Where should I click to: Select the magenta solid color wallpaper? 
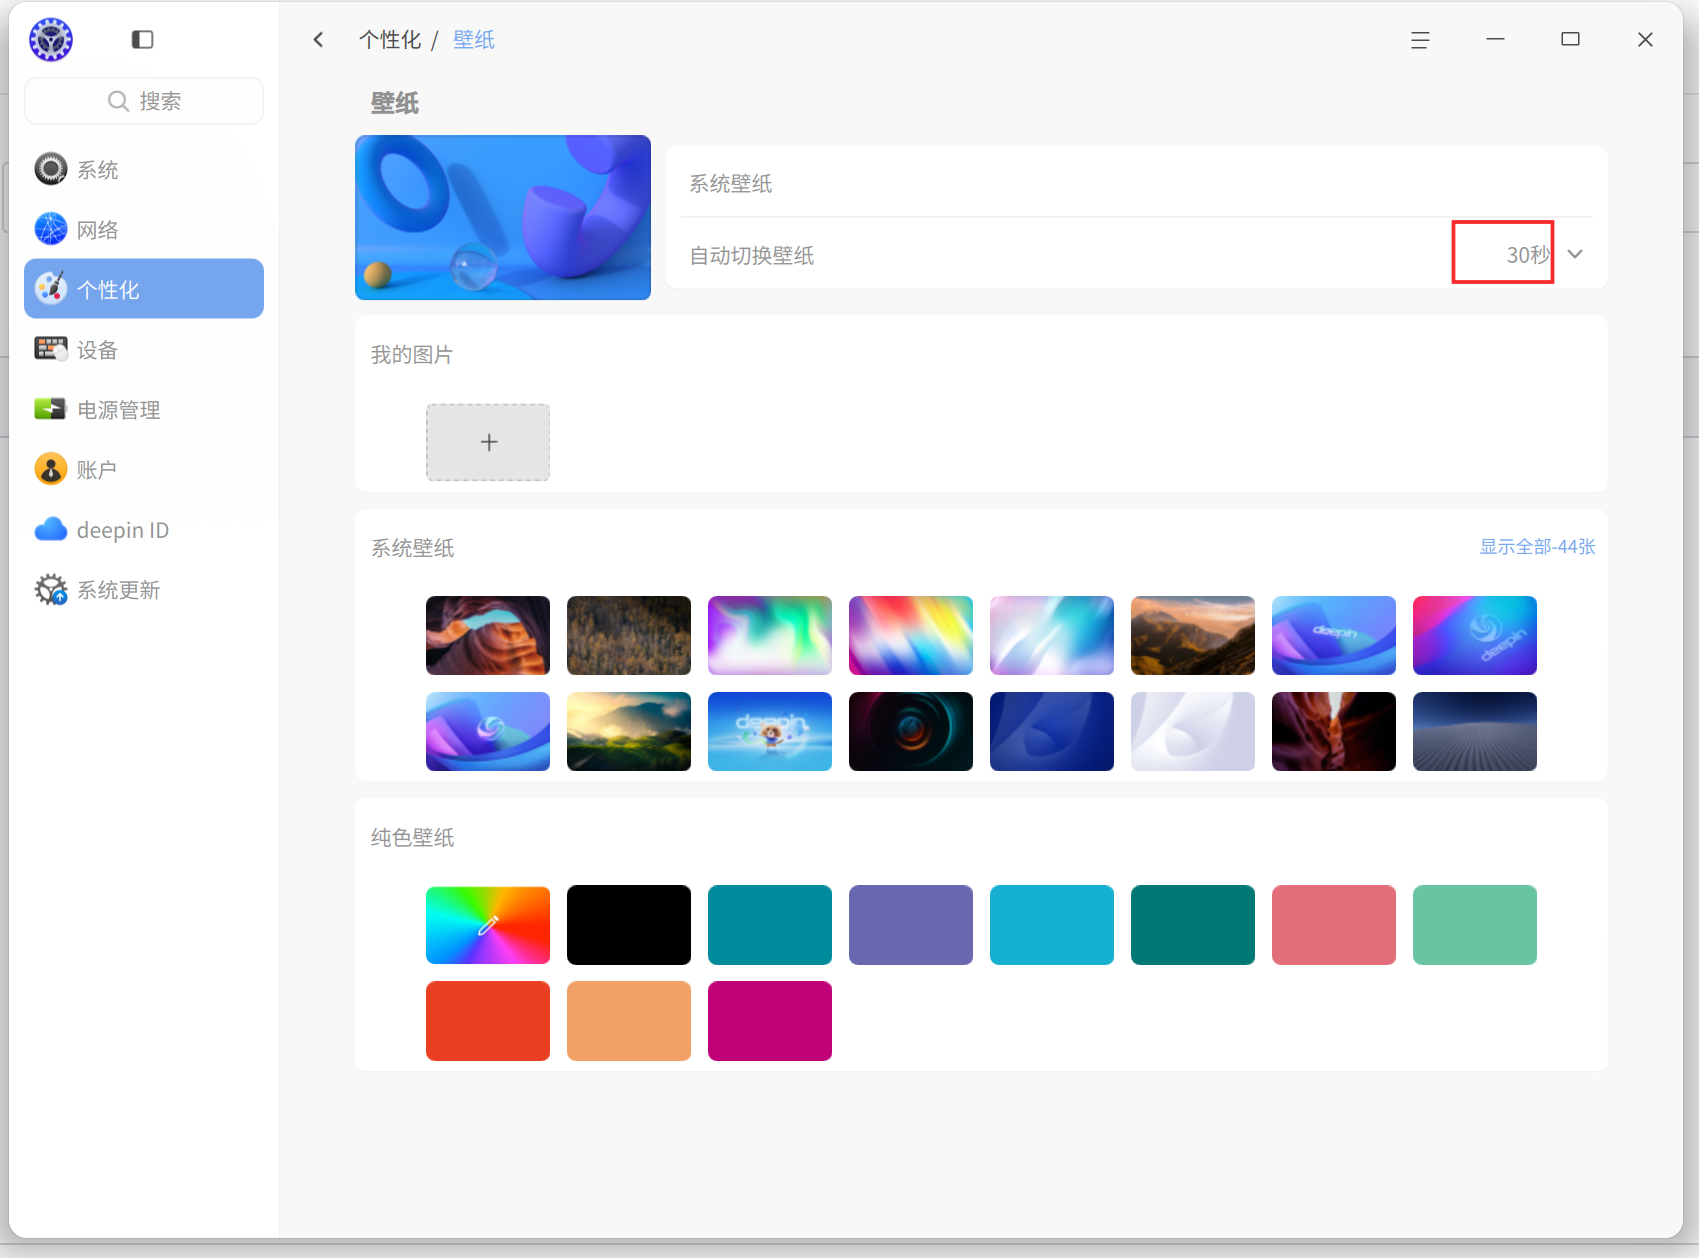coord(770,1021)
